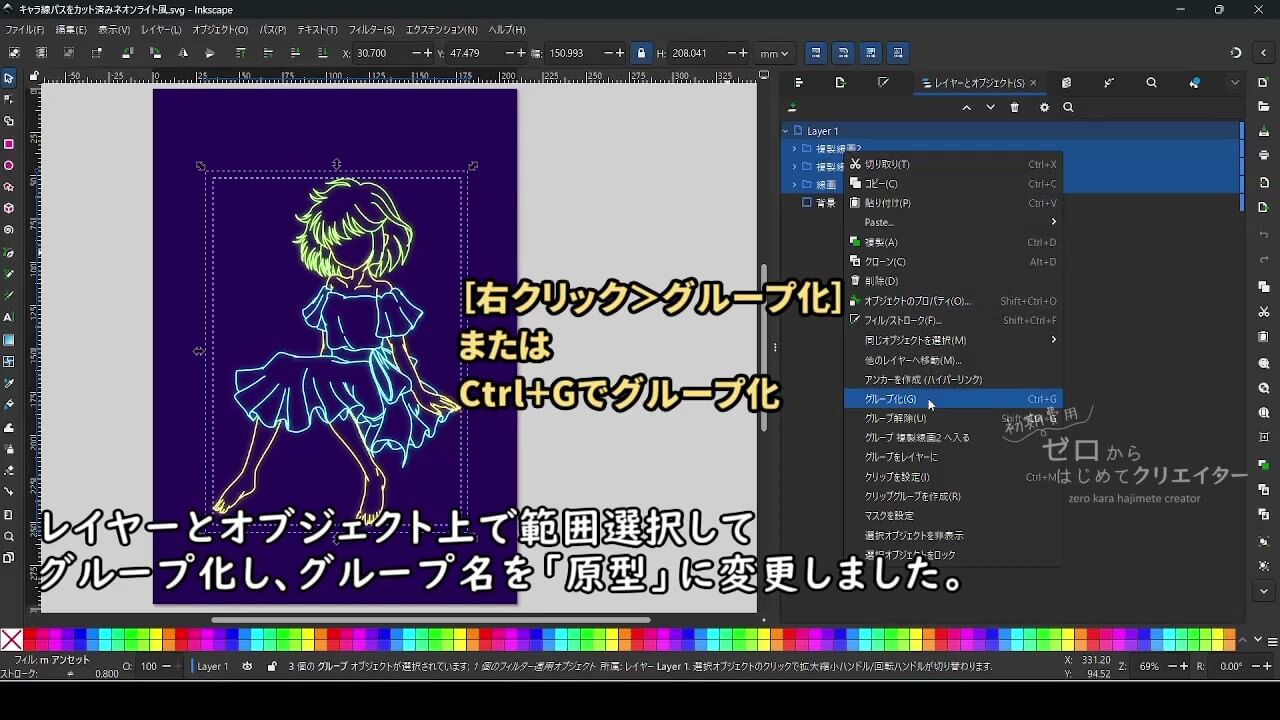Open the layers panel settings gear
Image resolution: width=1280 pixels, height=720 pixels.
(1044, 108)
